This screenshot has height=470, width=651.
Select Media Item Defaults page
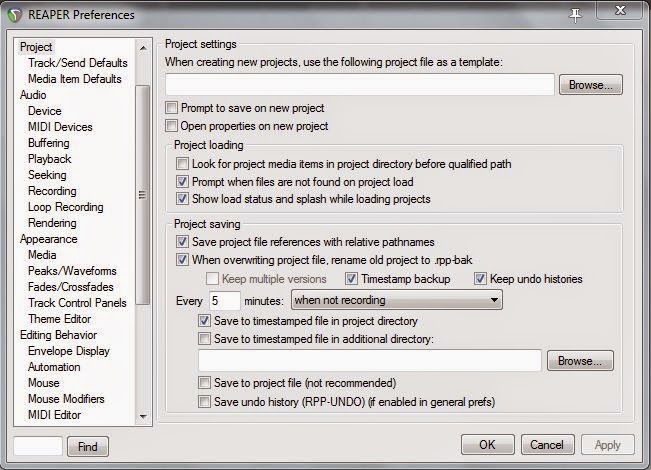(75, 79)
